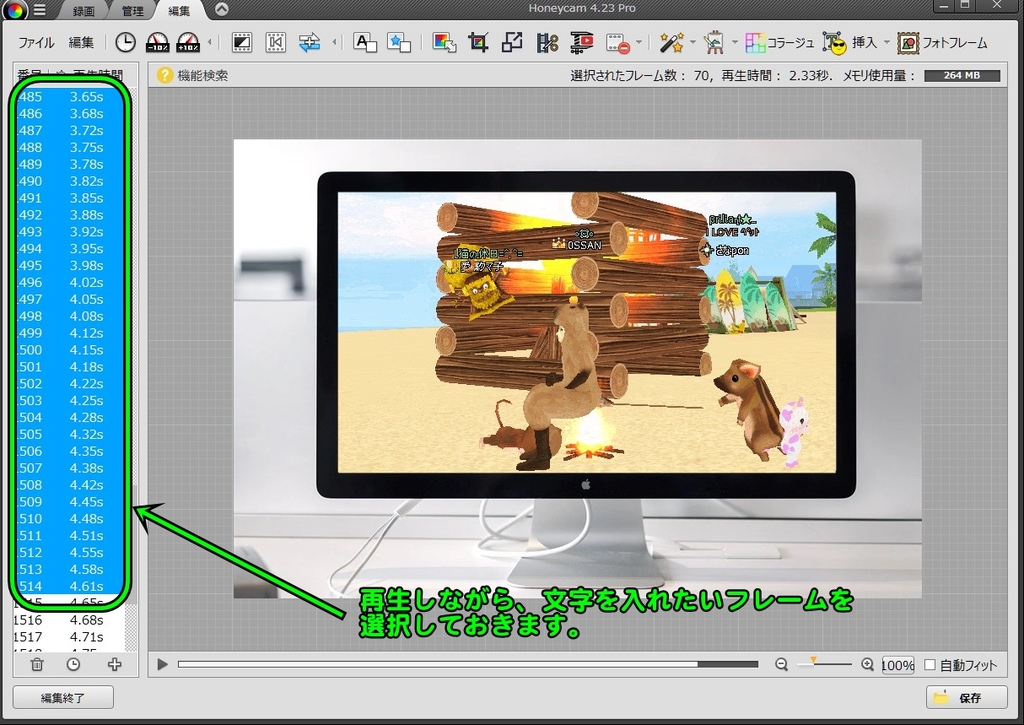Select frame row 496 at 4.02s

pyautogui.click(x=69, y=282)
